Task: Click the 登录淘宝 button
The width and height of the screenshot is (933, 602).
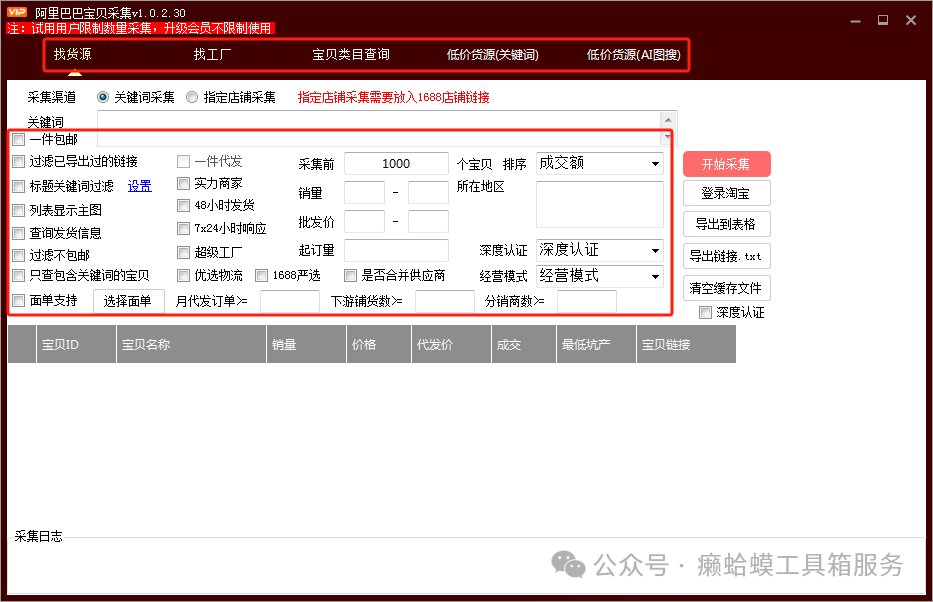Action: click(x=727, y=193)
